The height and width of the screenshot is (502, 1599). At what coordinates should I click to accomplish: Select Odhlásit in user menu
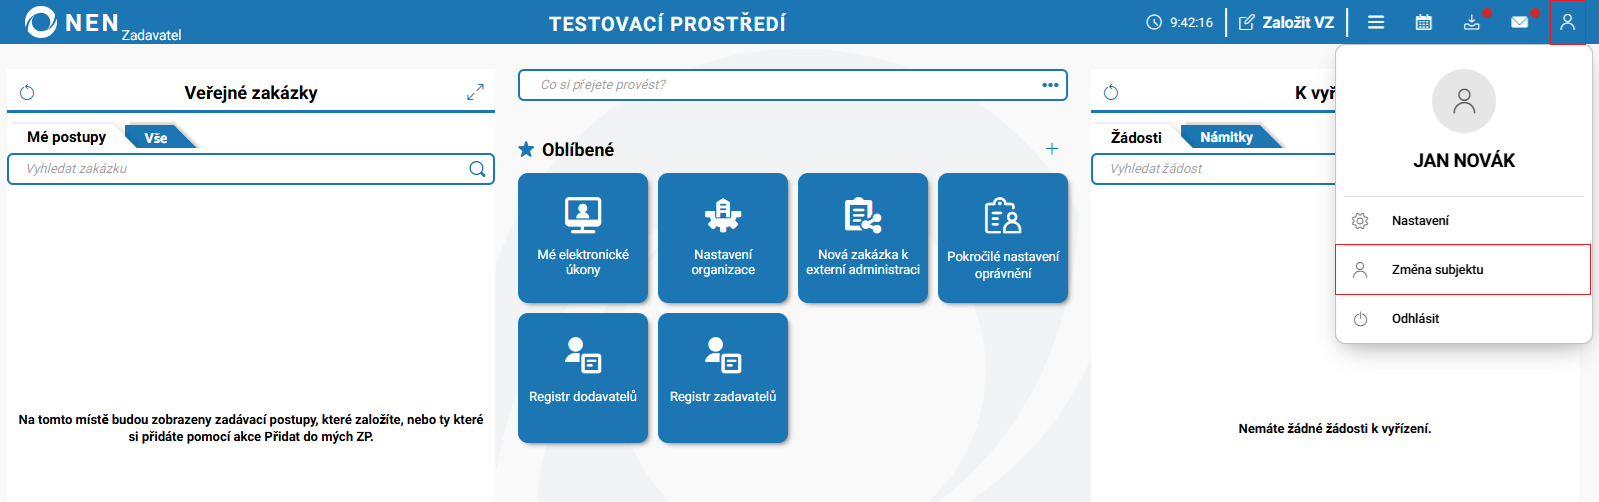coord(1464,319)
